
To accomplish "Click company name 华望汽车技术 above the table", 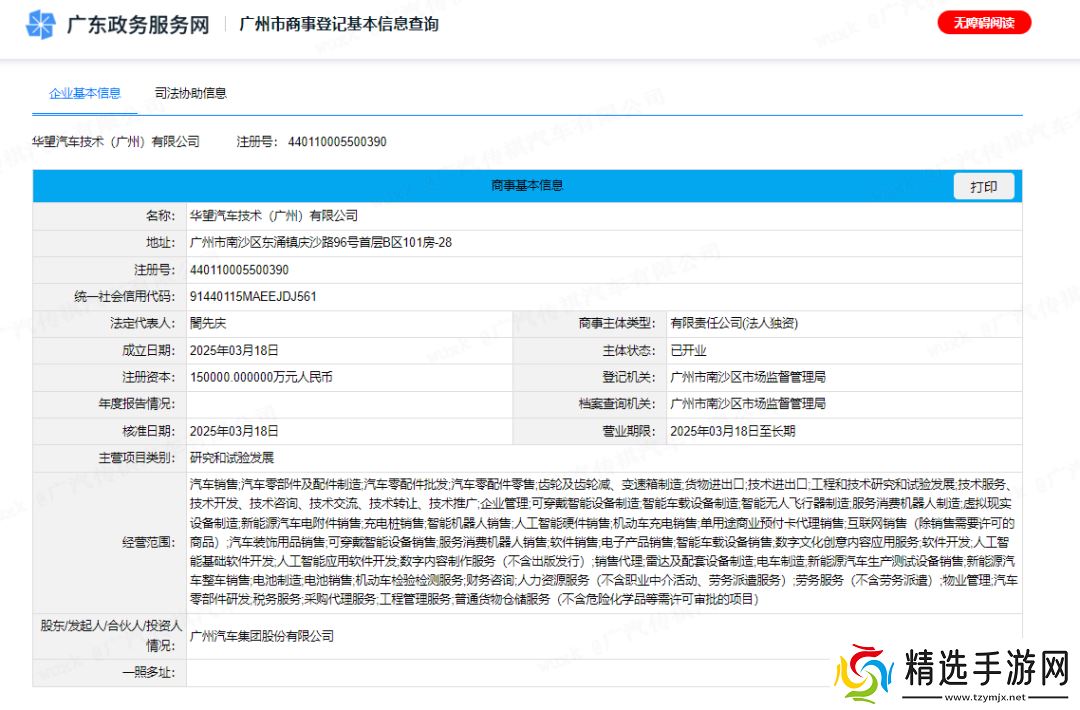I will point(115,142).
